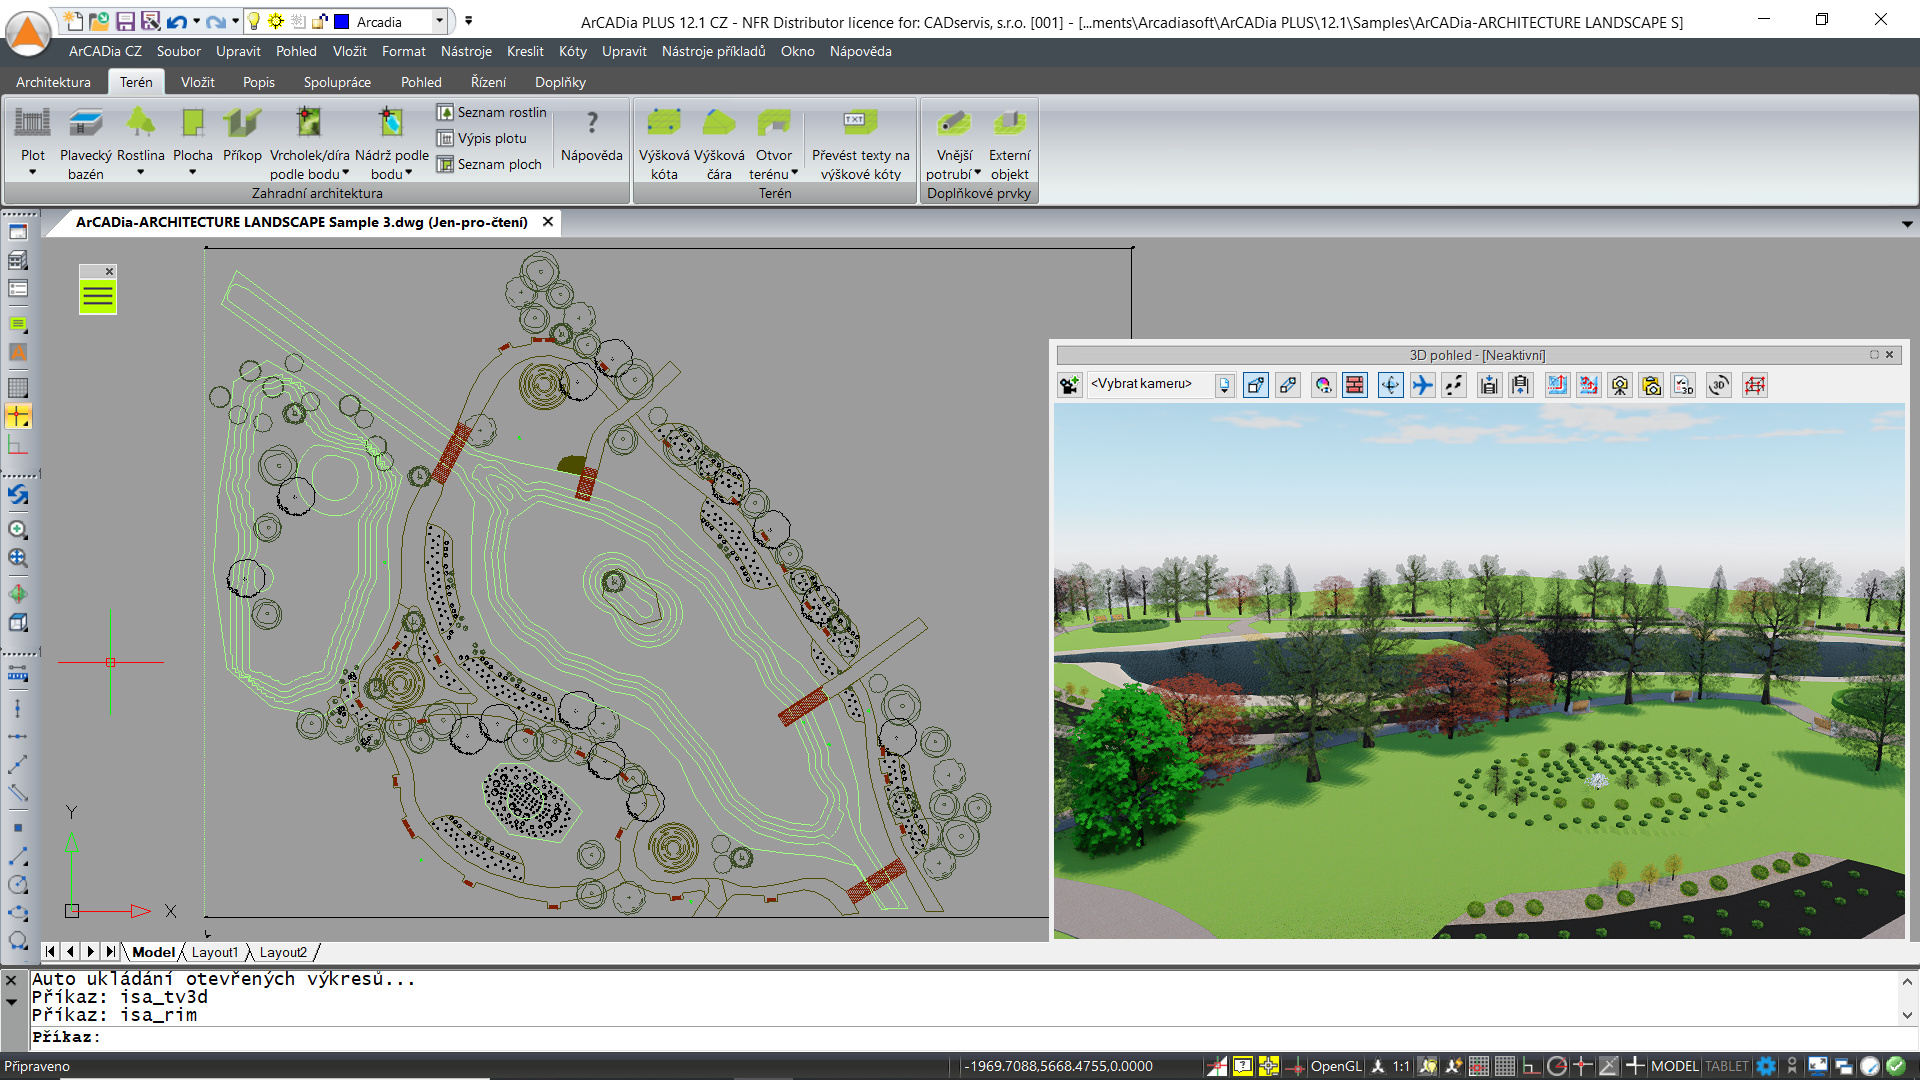Open the 3D settings checklist icon

point(1684,385)
